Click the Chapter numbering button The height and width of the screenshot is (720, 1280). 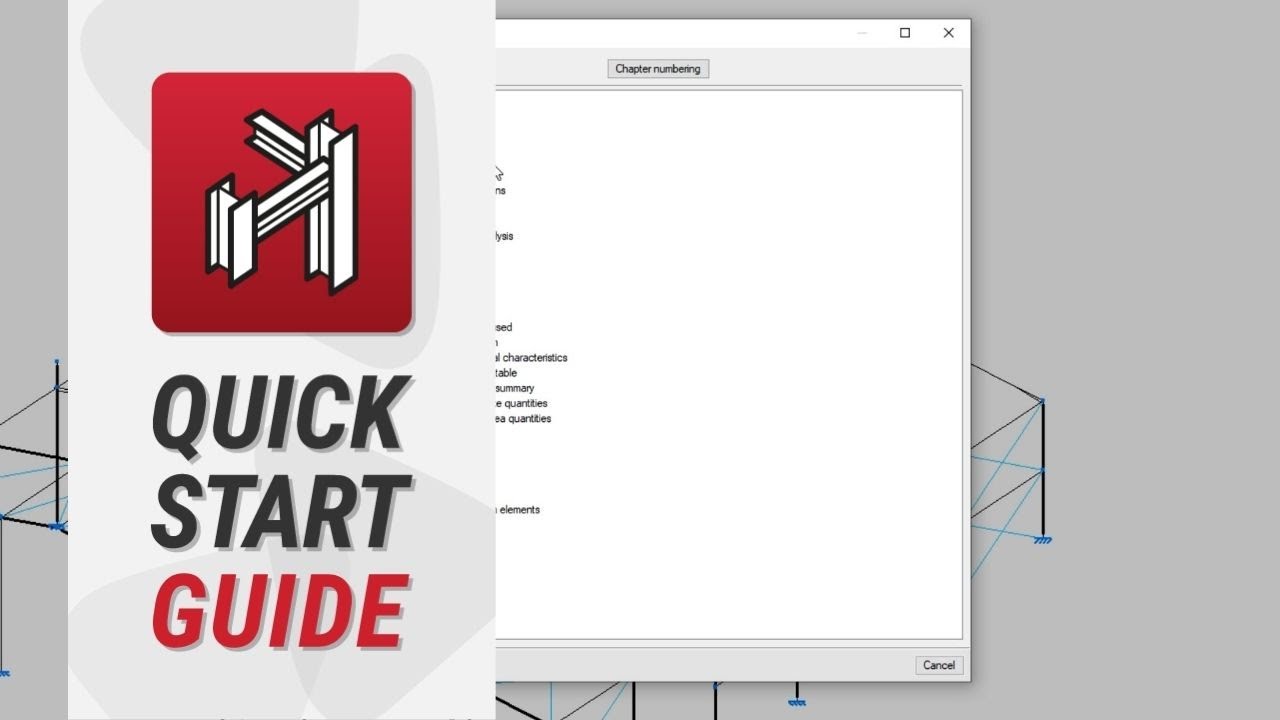tap(658, 69)
